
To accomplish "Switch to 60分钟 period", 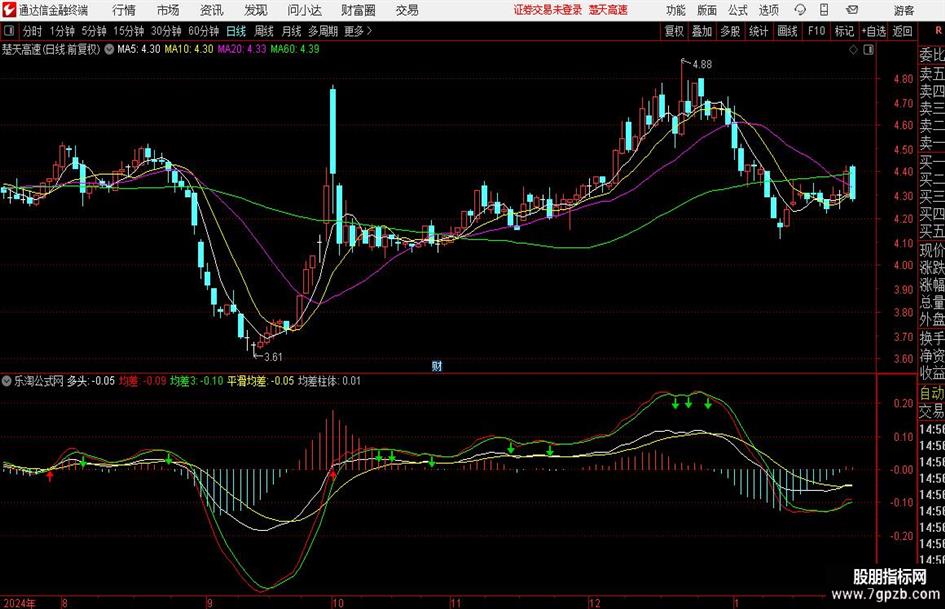I will pyautogui.click(x=204, y=31).
